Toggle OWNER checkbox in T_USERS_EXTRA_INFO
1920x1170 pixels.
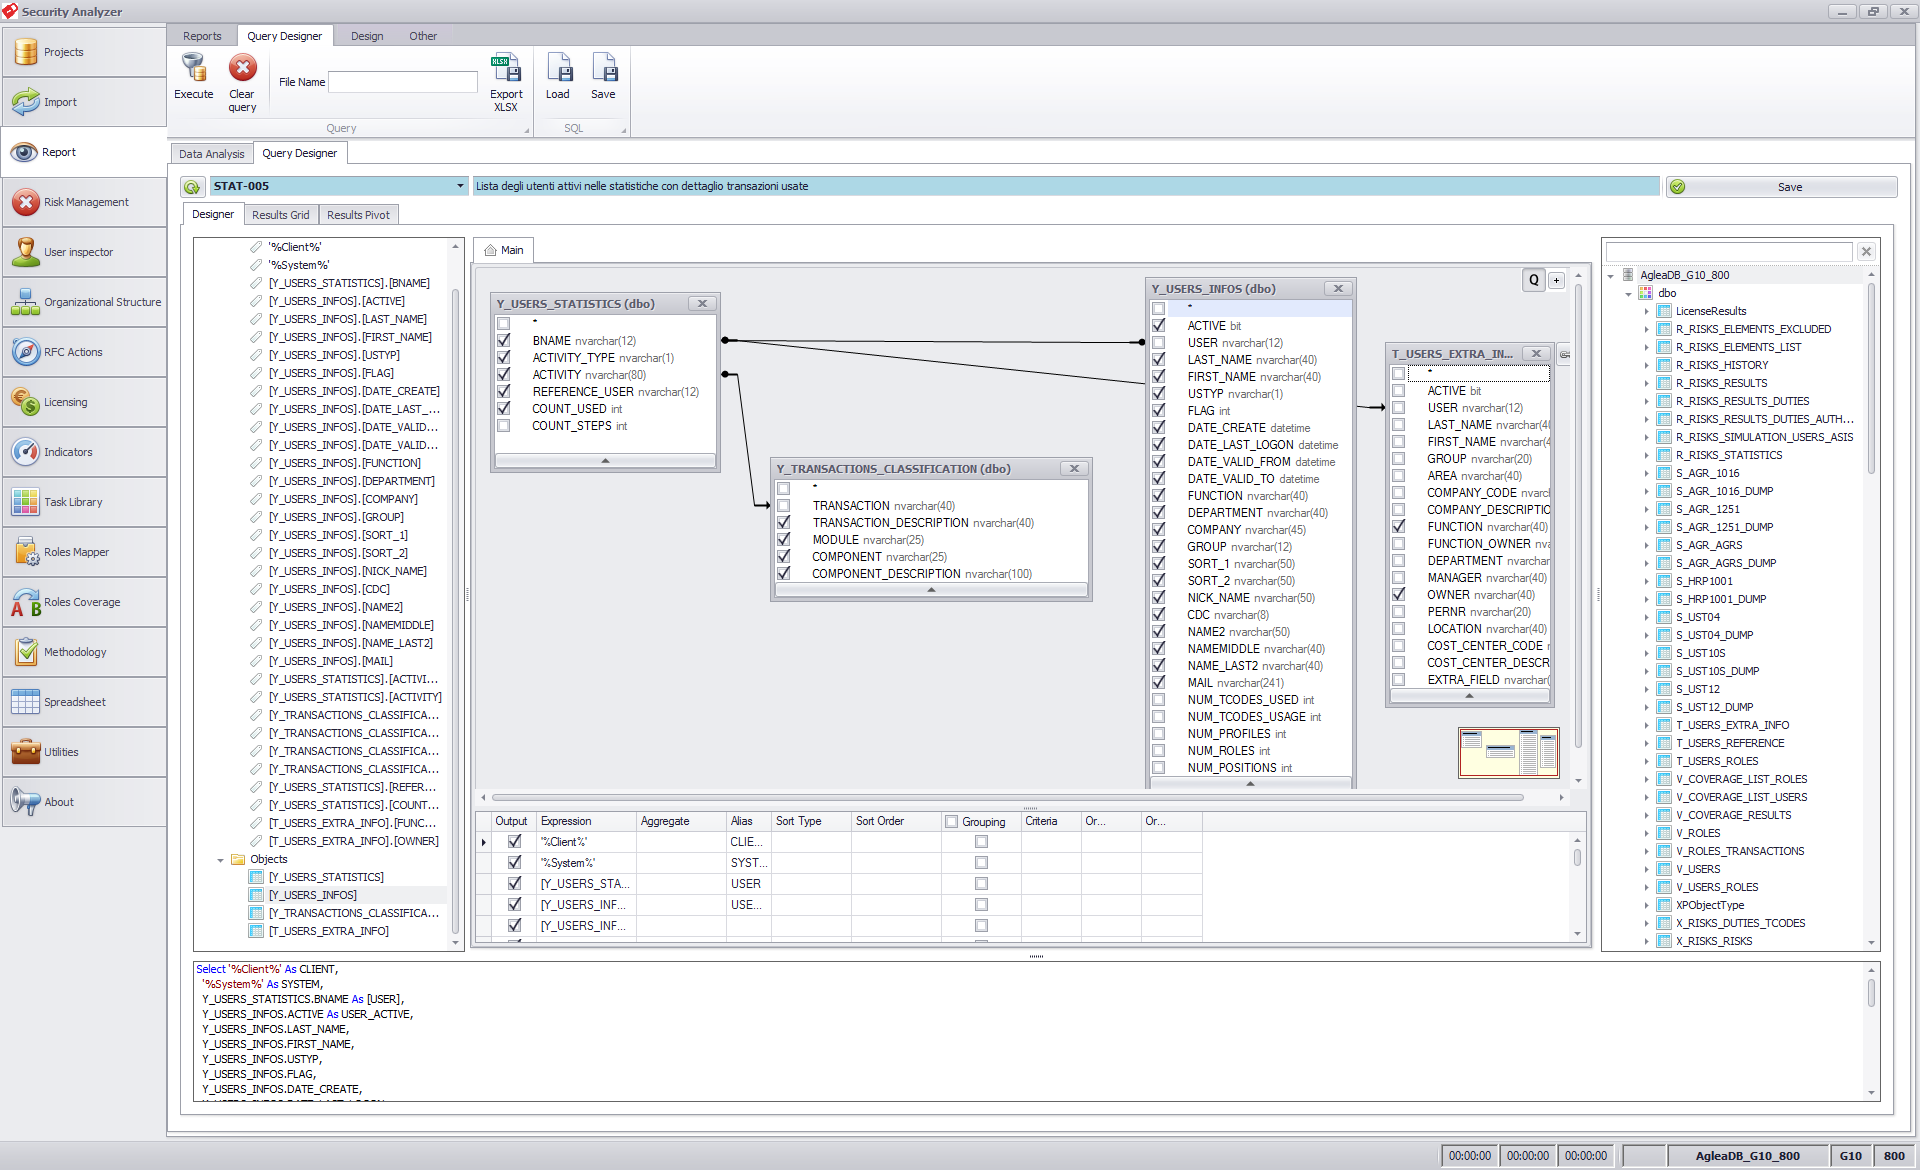coord(1399,595)
